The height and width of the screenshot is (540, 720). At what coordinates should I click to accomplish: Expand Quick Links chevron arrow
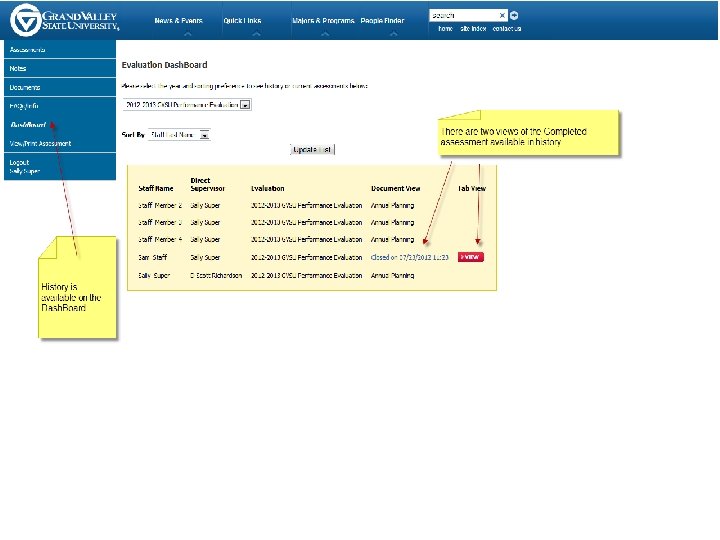pyautogui.click(x=256, y=34)
